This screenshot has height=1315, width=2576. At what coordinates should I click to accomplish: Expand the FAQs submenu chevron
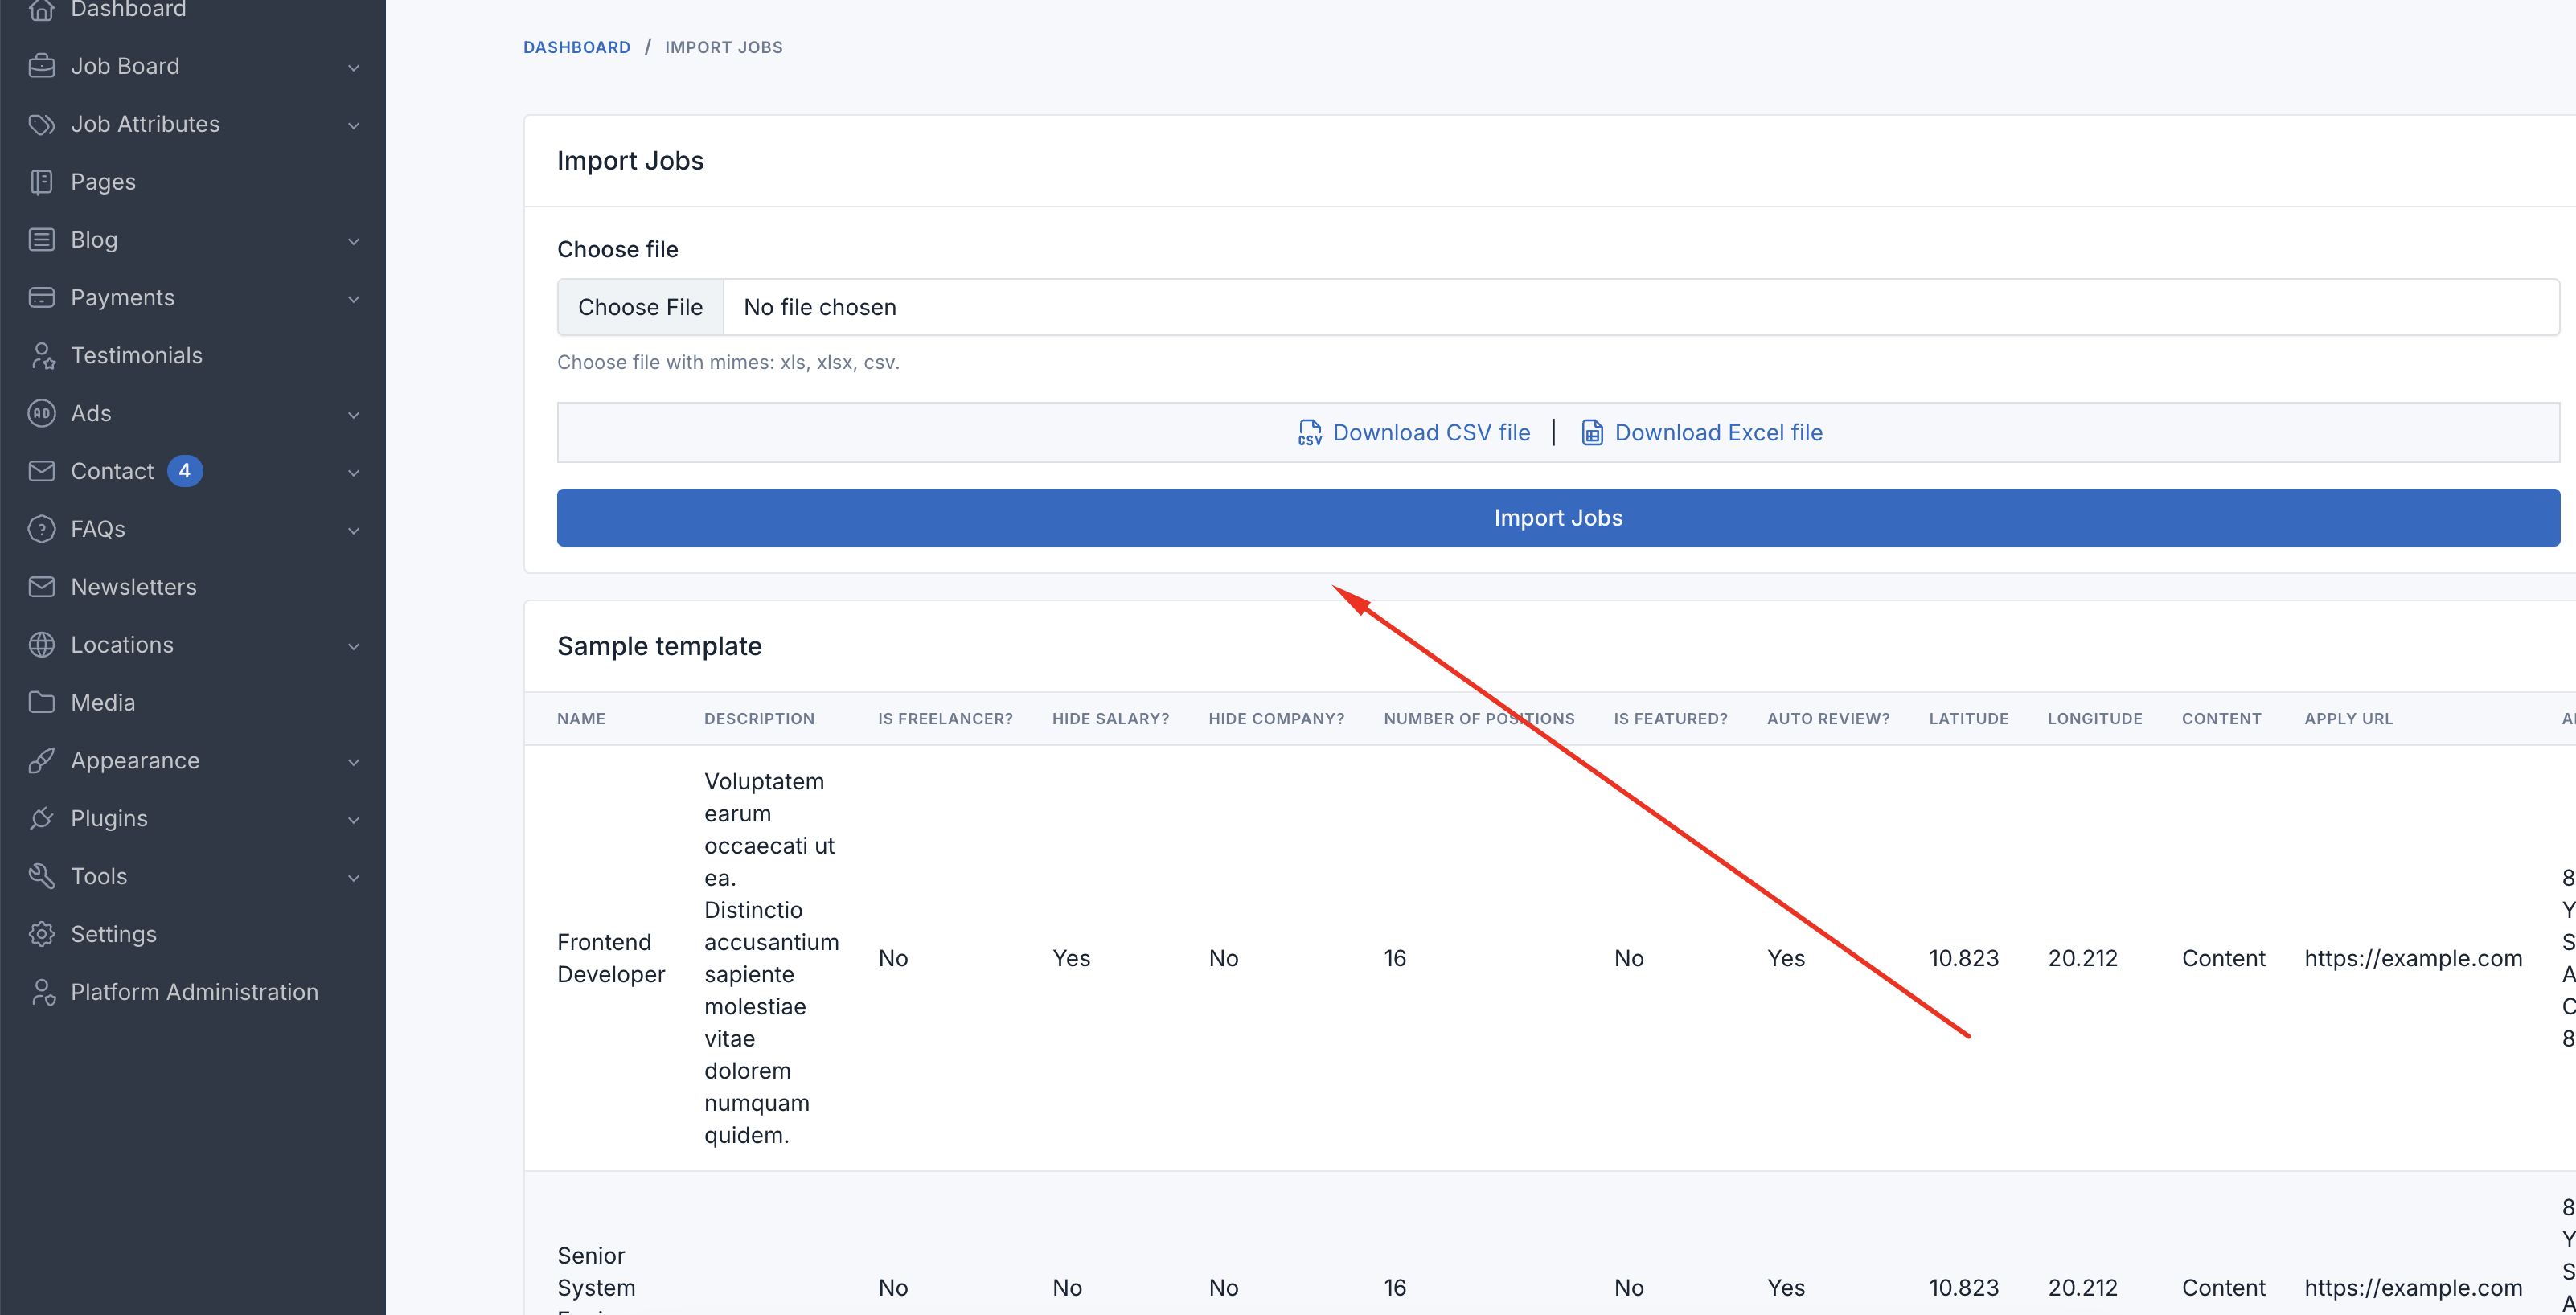click(353, 530)
